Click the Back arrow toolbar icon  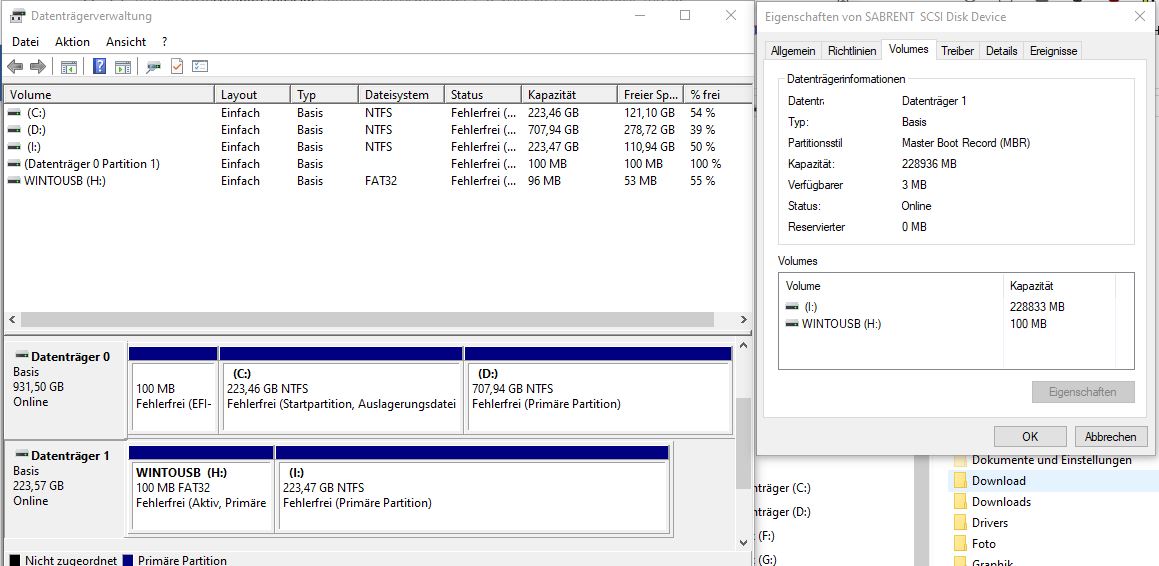tap(15, 67)
